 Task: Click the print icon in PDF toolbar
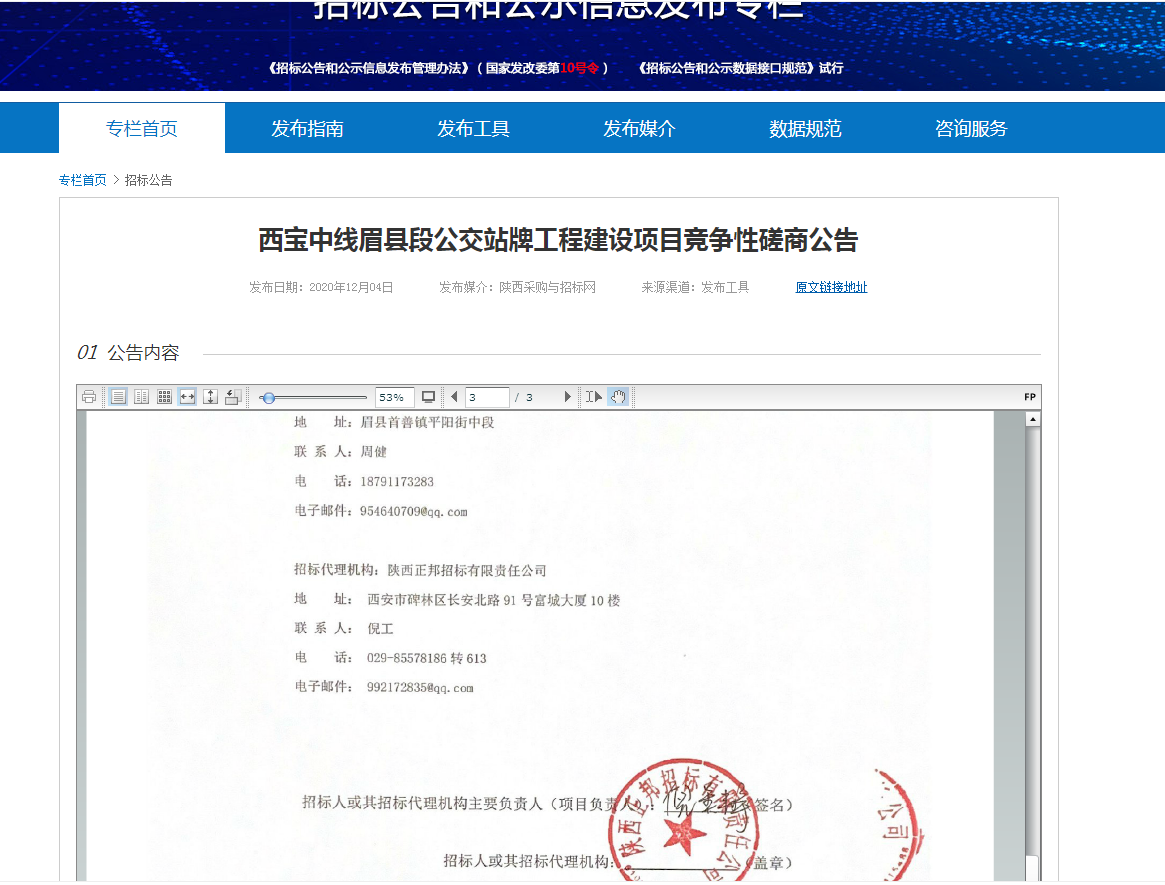89,397
